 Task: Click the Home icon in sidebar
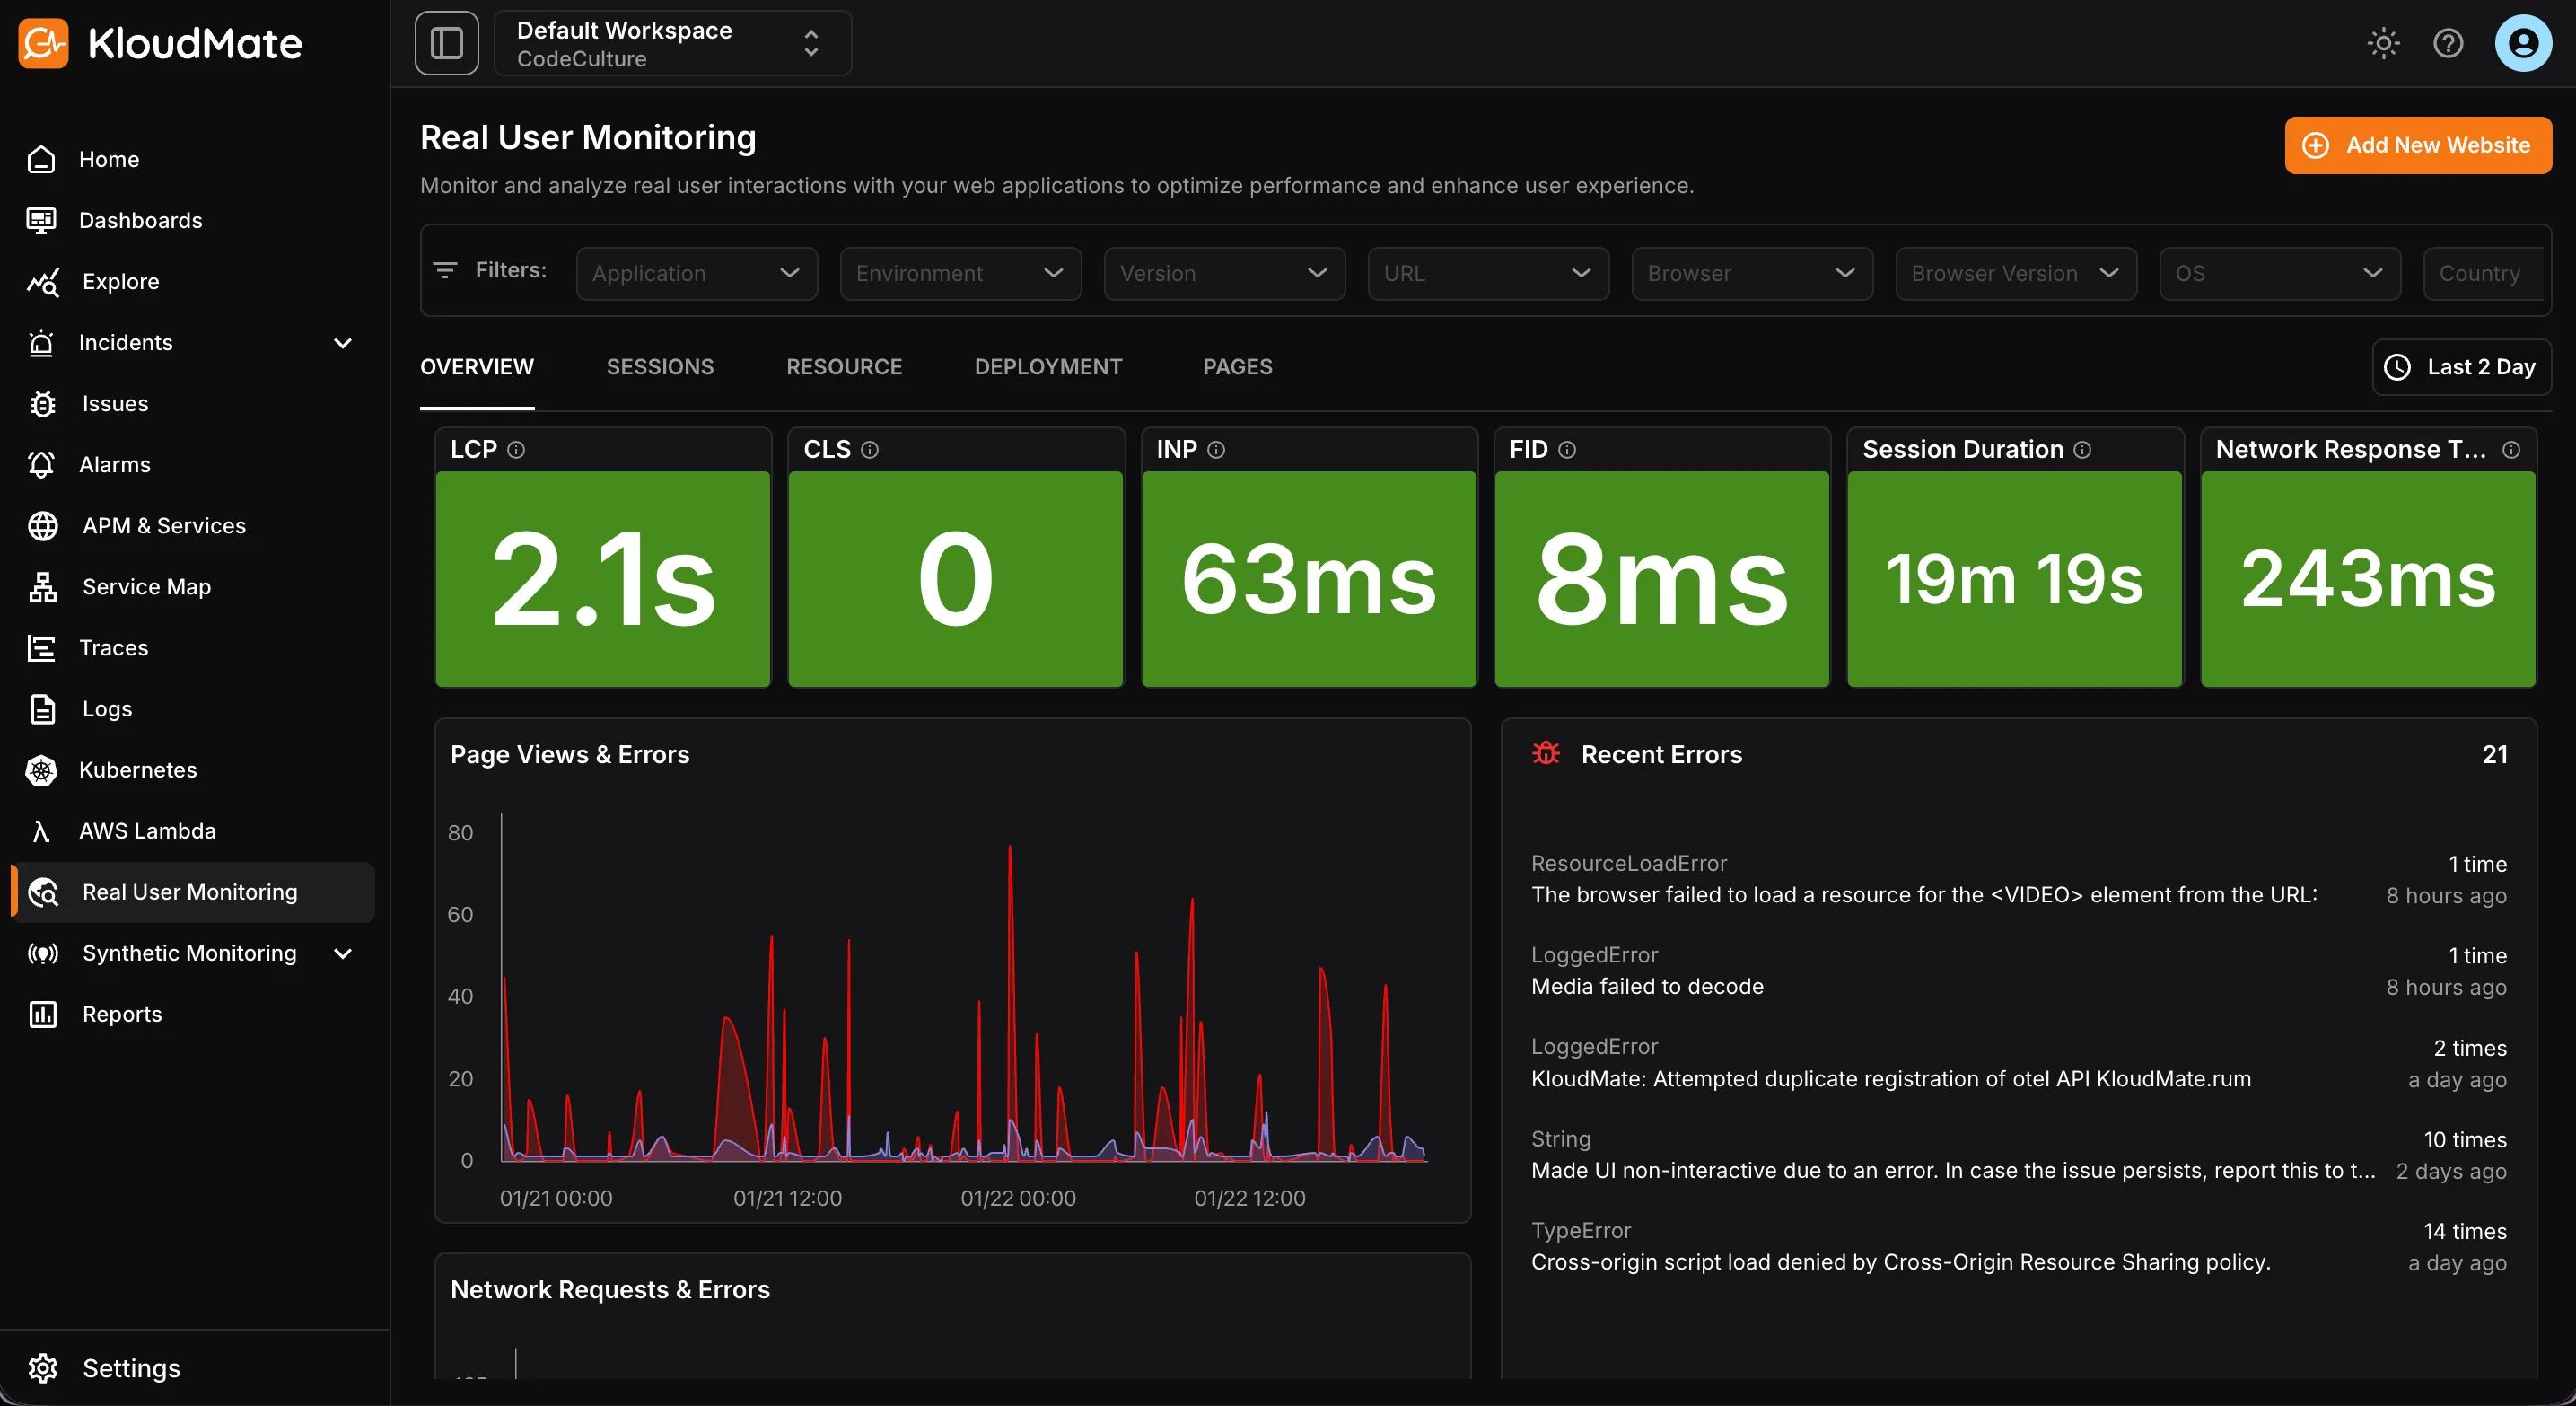pyautogui.click(x=41, y=159)
